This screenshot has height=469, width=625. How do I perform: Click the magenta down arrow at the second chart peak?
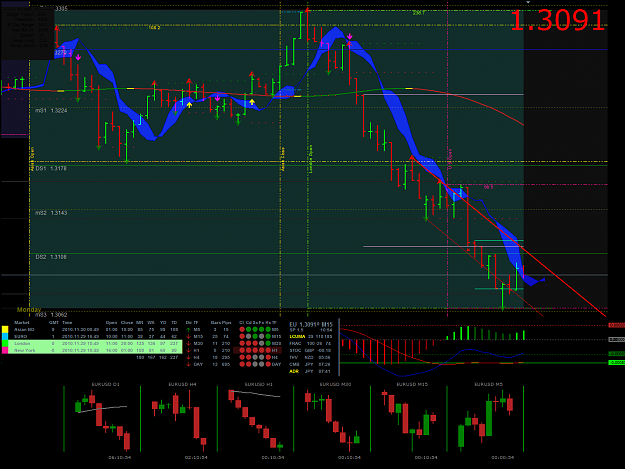click(350, 37)
